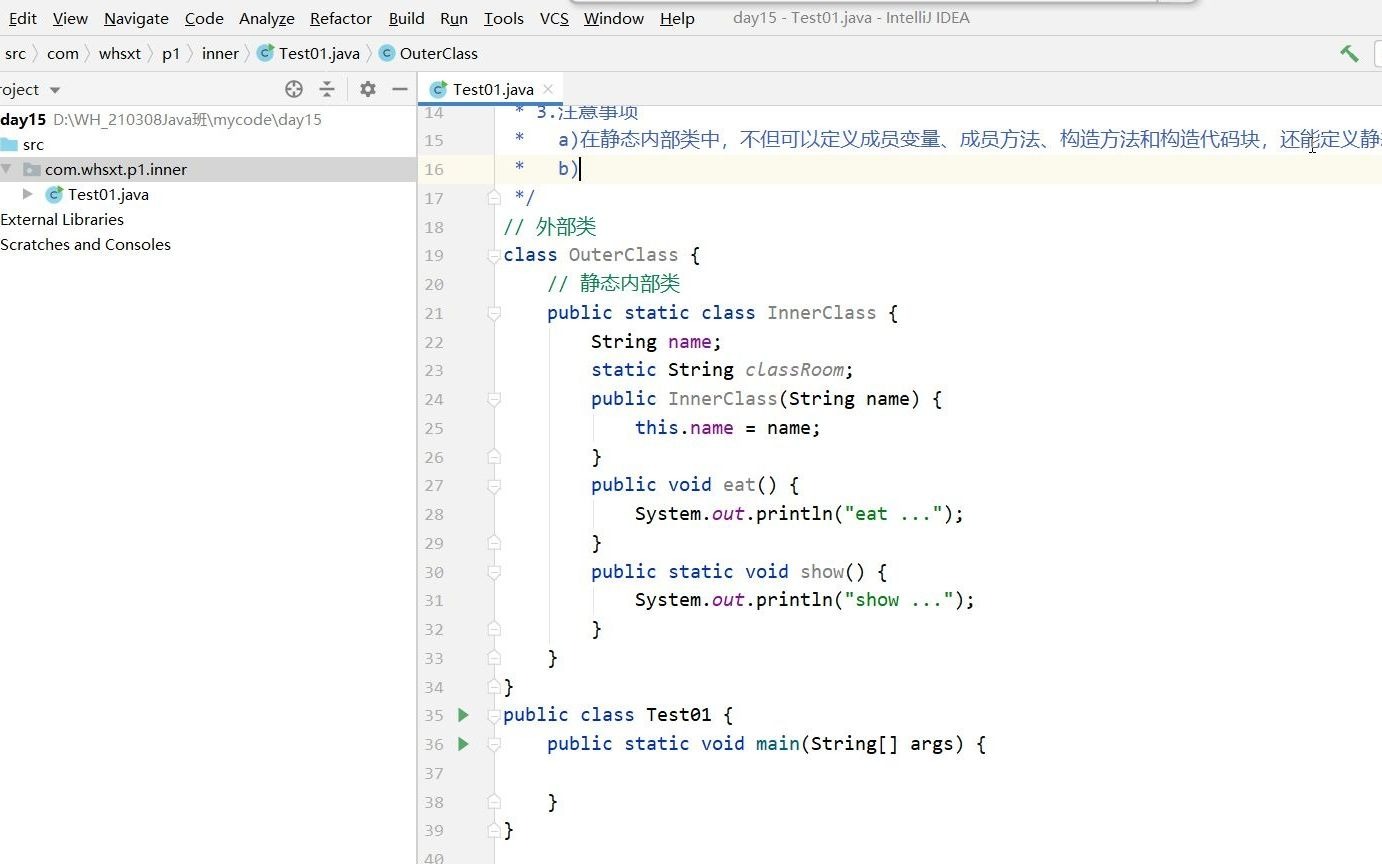This screenshot has height=864, width=1382.
Task: Click the whsxt breadcrumb
Action: [120, 54]
